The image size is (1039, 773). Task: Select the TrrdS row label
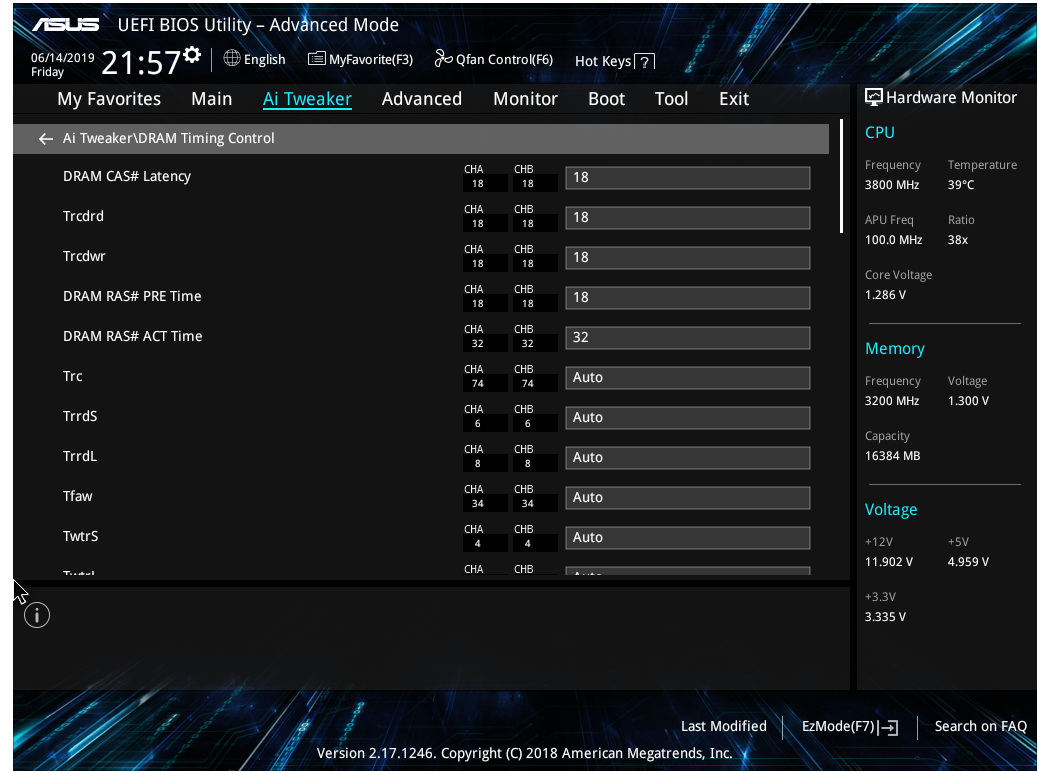click(80, 416)
